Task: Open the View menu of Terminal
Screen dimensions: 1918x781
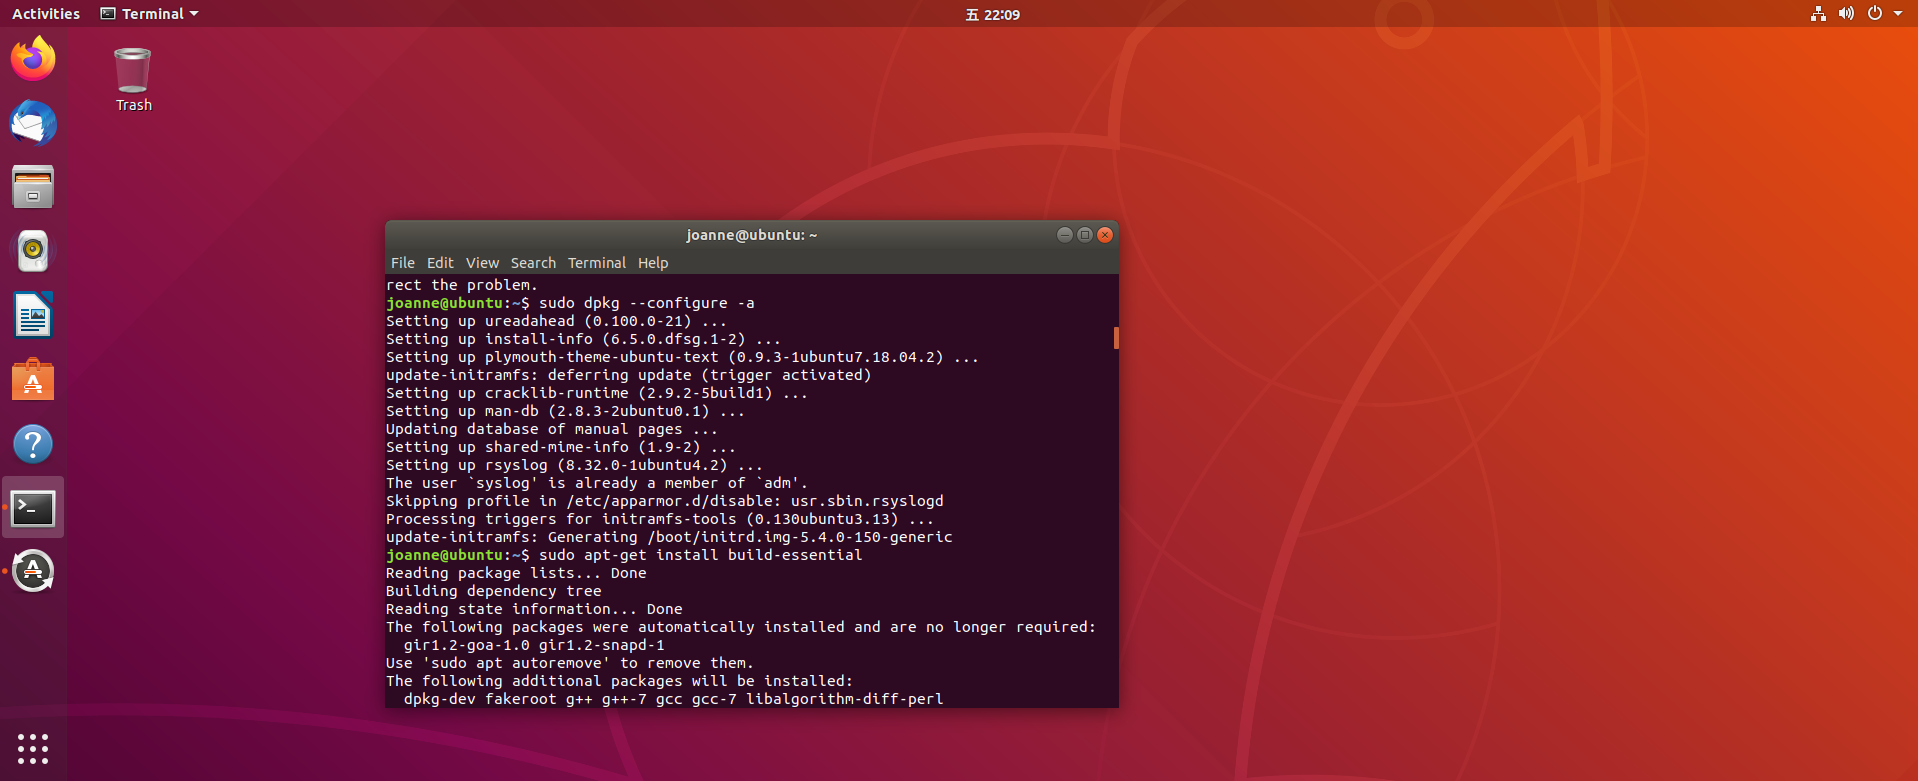Action: tap(482, 263)
